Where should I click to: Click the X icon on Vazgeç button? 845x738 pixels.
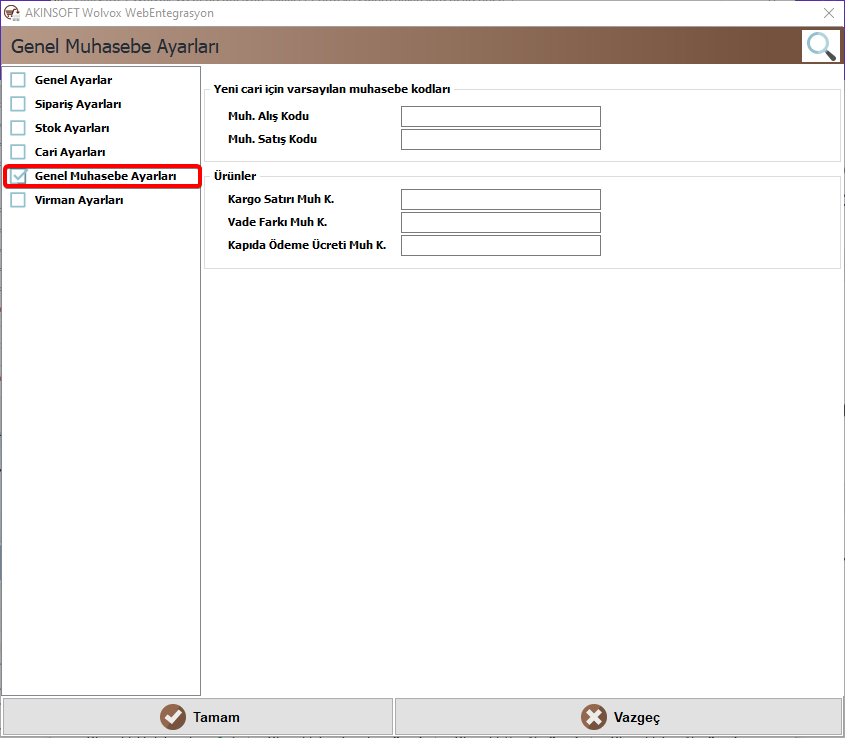tap(594, 717)
